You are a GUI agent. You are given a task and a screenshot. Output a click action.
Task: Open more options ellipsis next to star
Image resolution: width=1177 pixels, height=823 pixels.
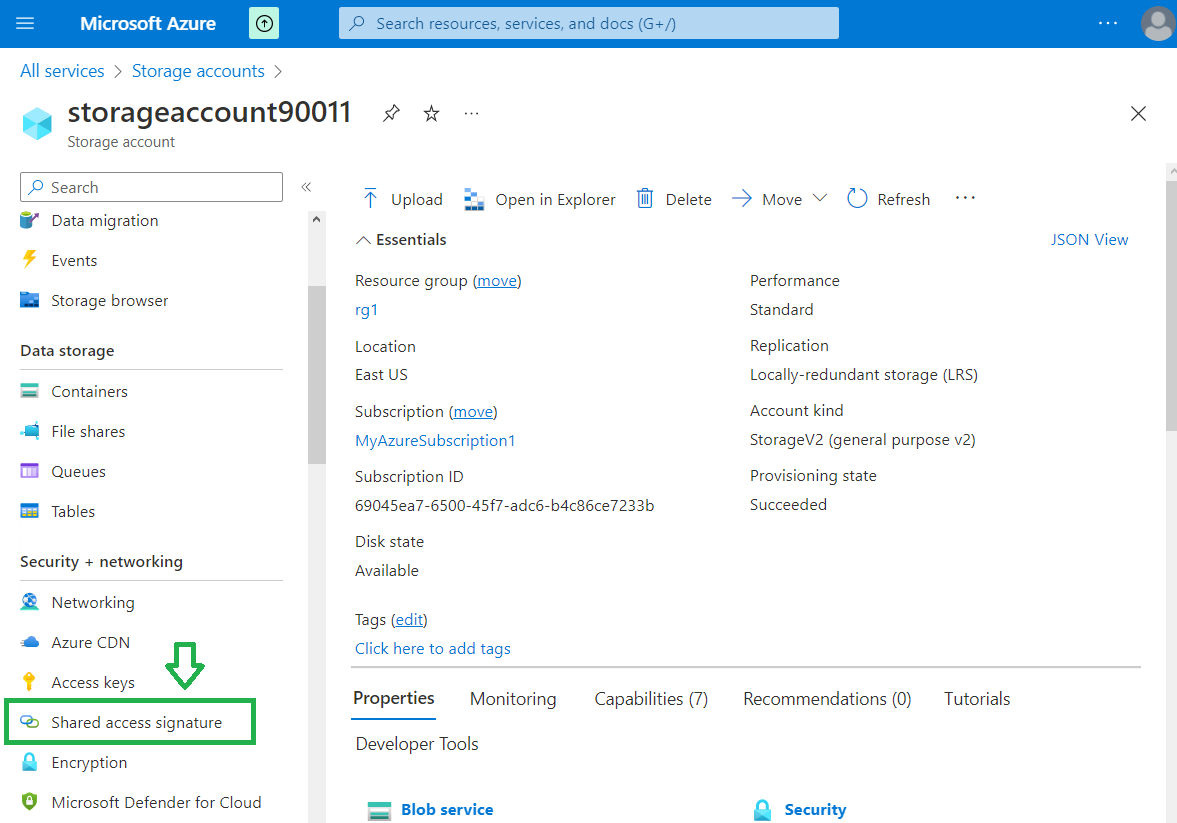point(471,113)
